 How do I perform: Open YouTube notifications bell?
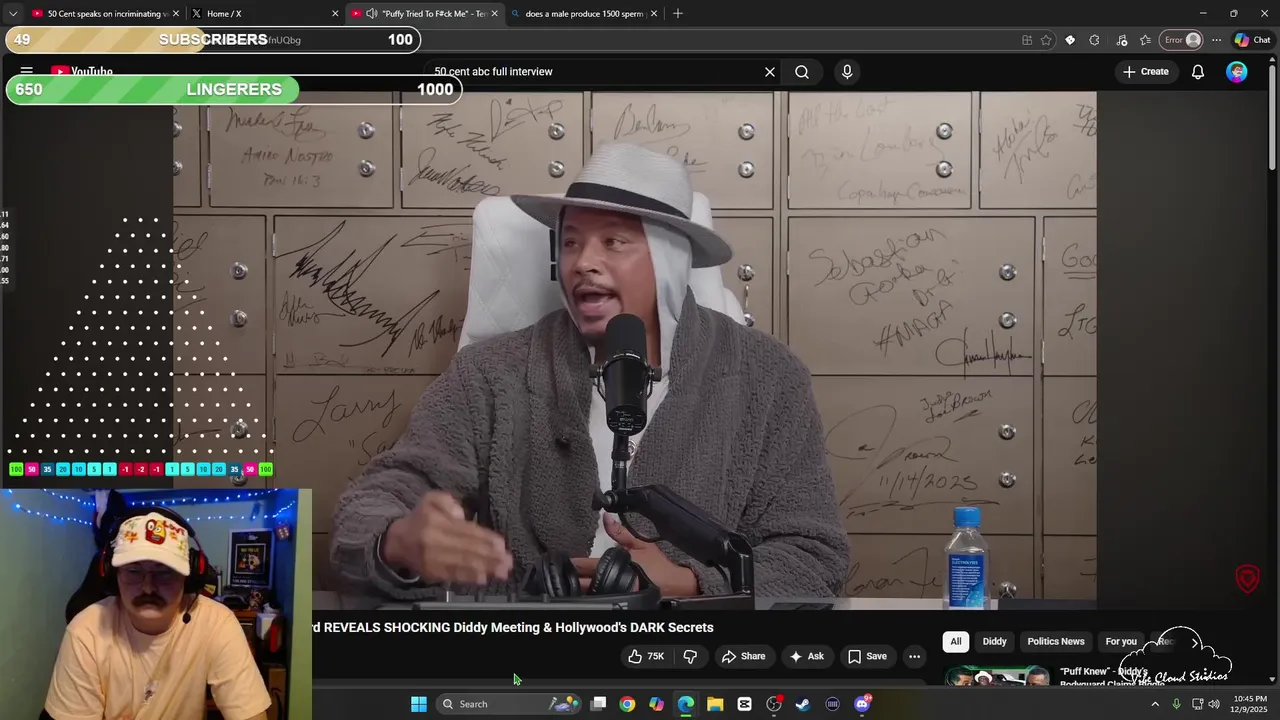(1197, 72)
